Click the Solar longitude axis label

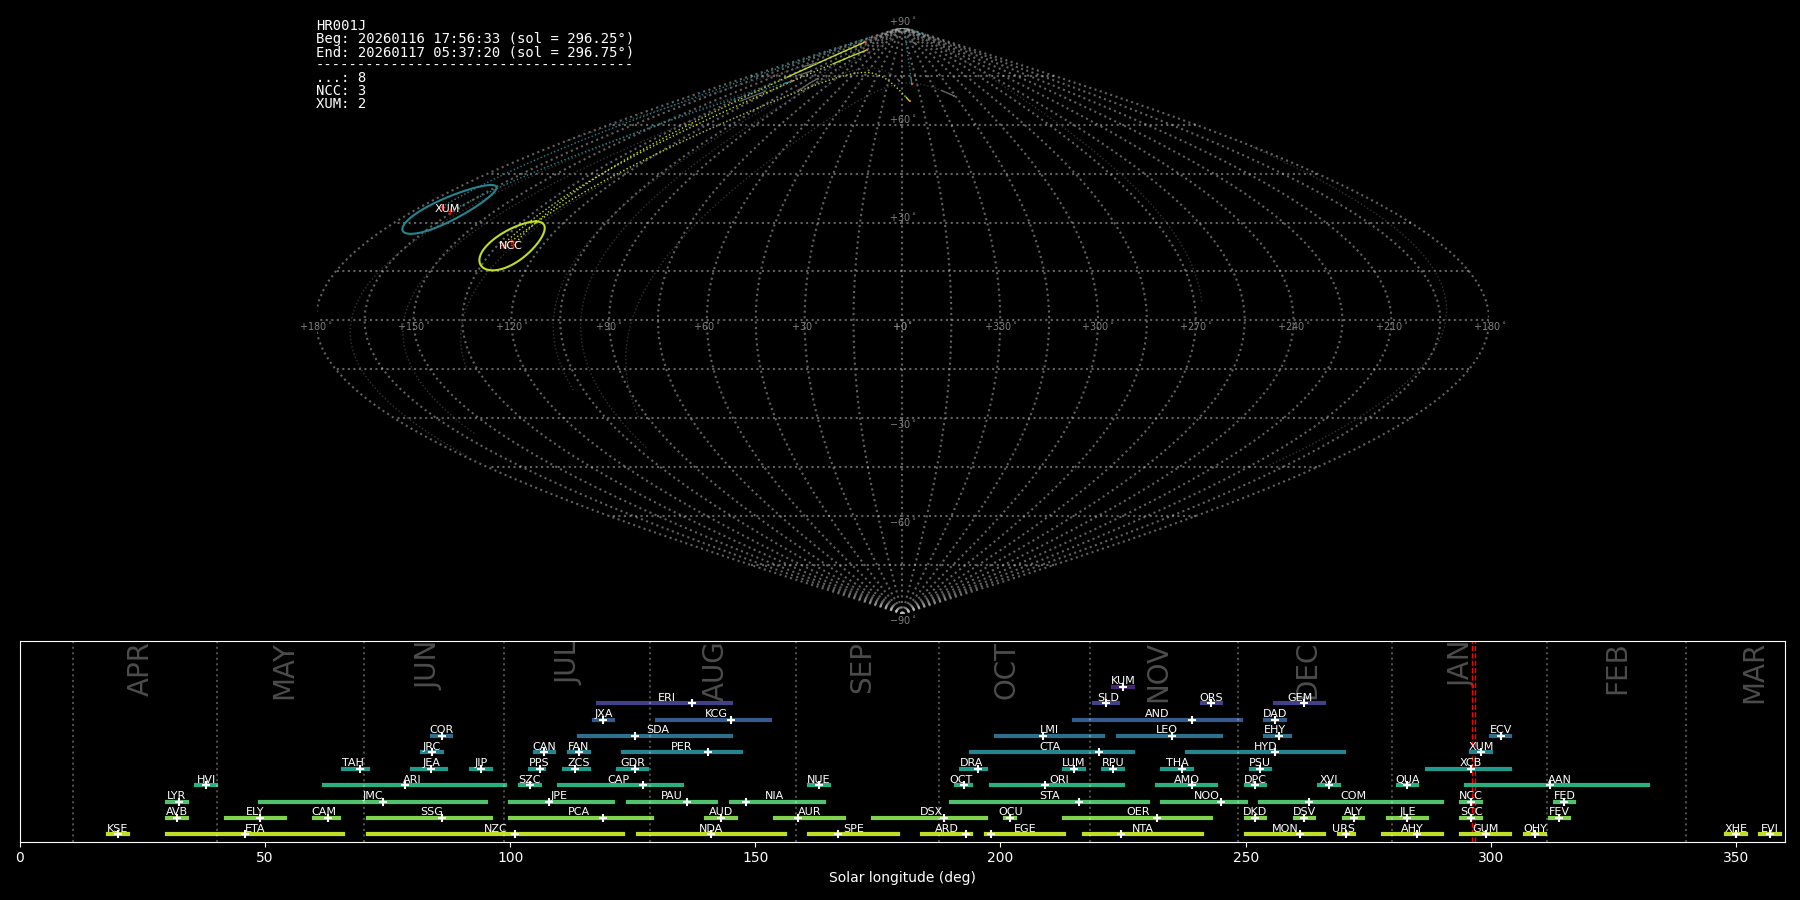pos(902,877)
